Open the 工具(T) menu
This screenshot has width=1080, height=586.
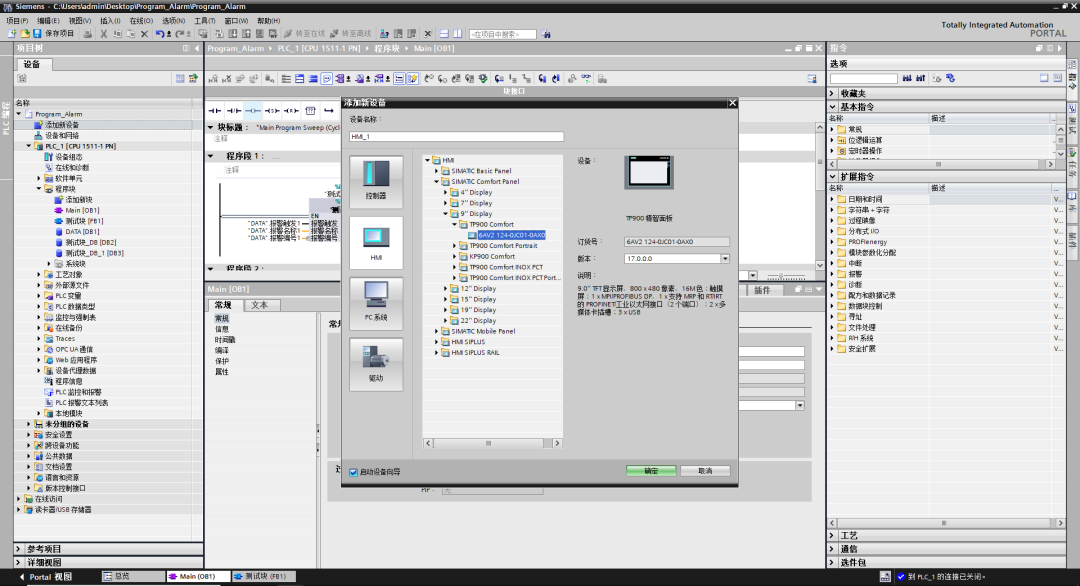click(205, 21)
